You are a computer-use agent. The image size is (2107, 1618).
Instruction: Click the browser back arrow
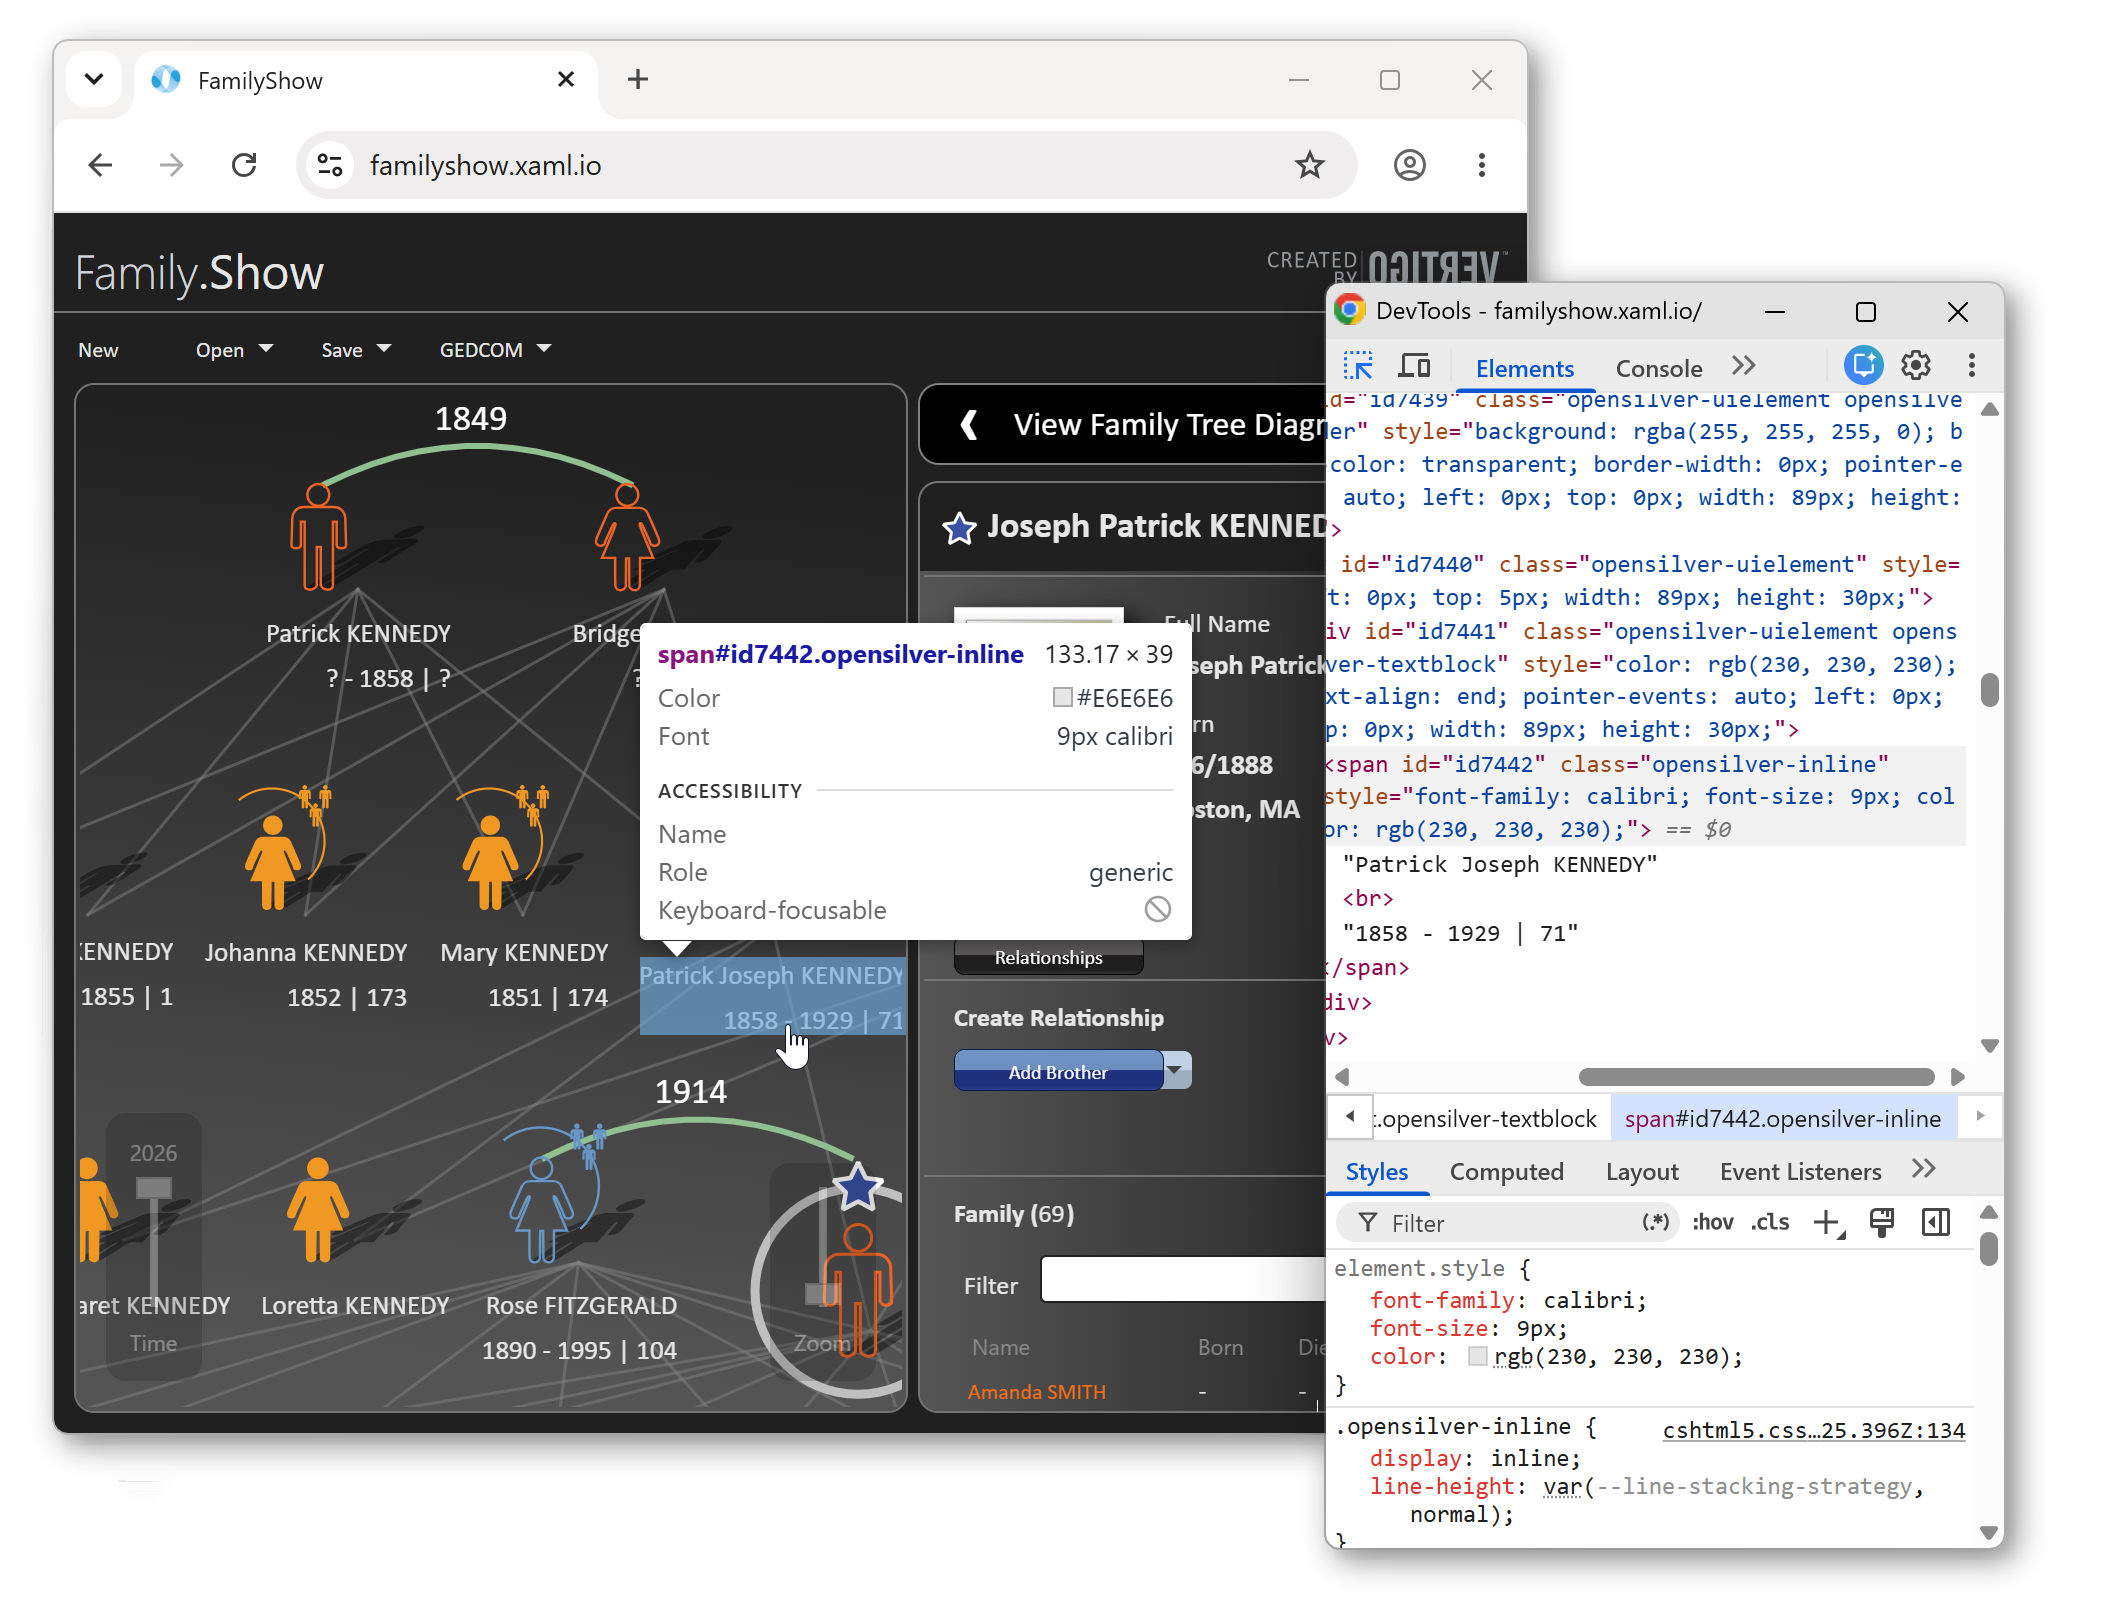[x=100, y=165]
